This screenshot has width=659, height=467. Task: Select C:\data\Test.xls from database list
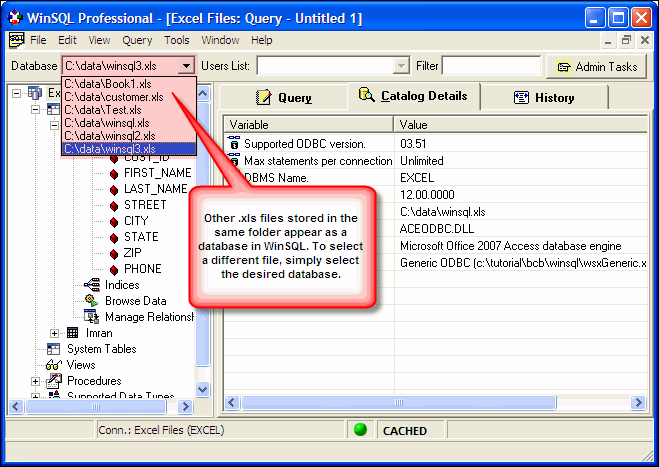(129, 110)
